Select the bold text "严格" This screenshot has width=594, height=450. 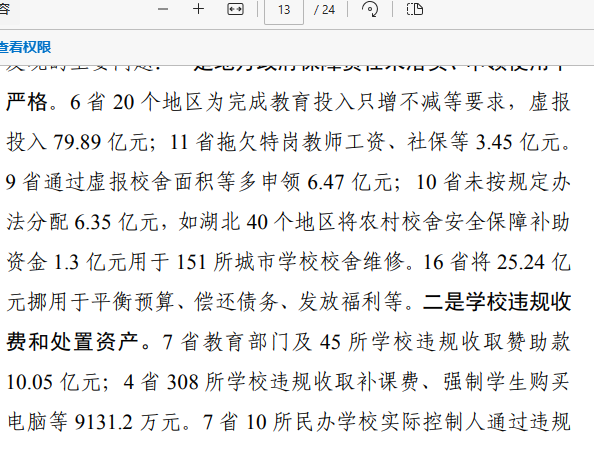coord(27,102)
